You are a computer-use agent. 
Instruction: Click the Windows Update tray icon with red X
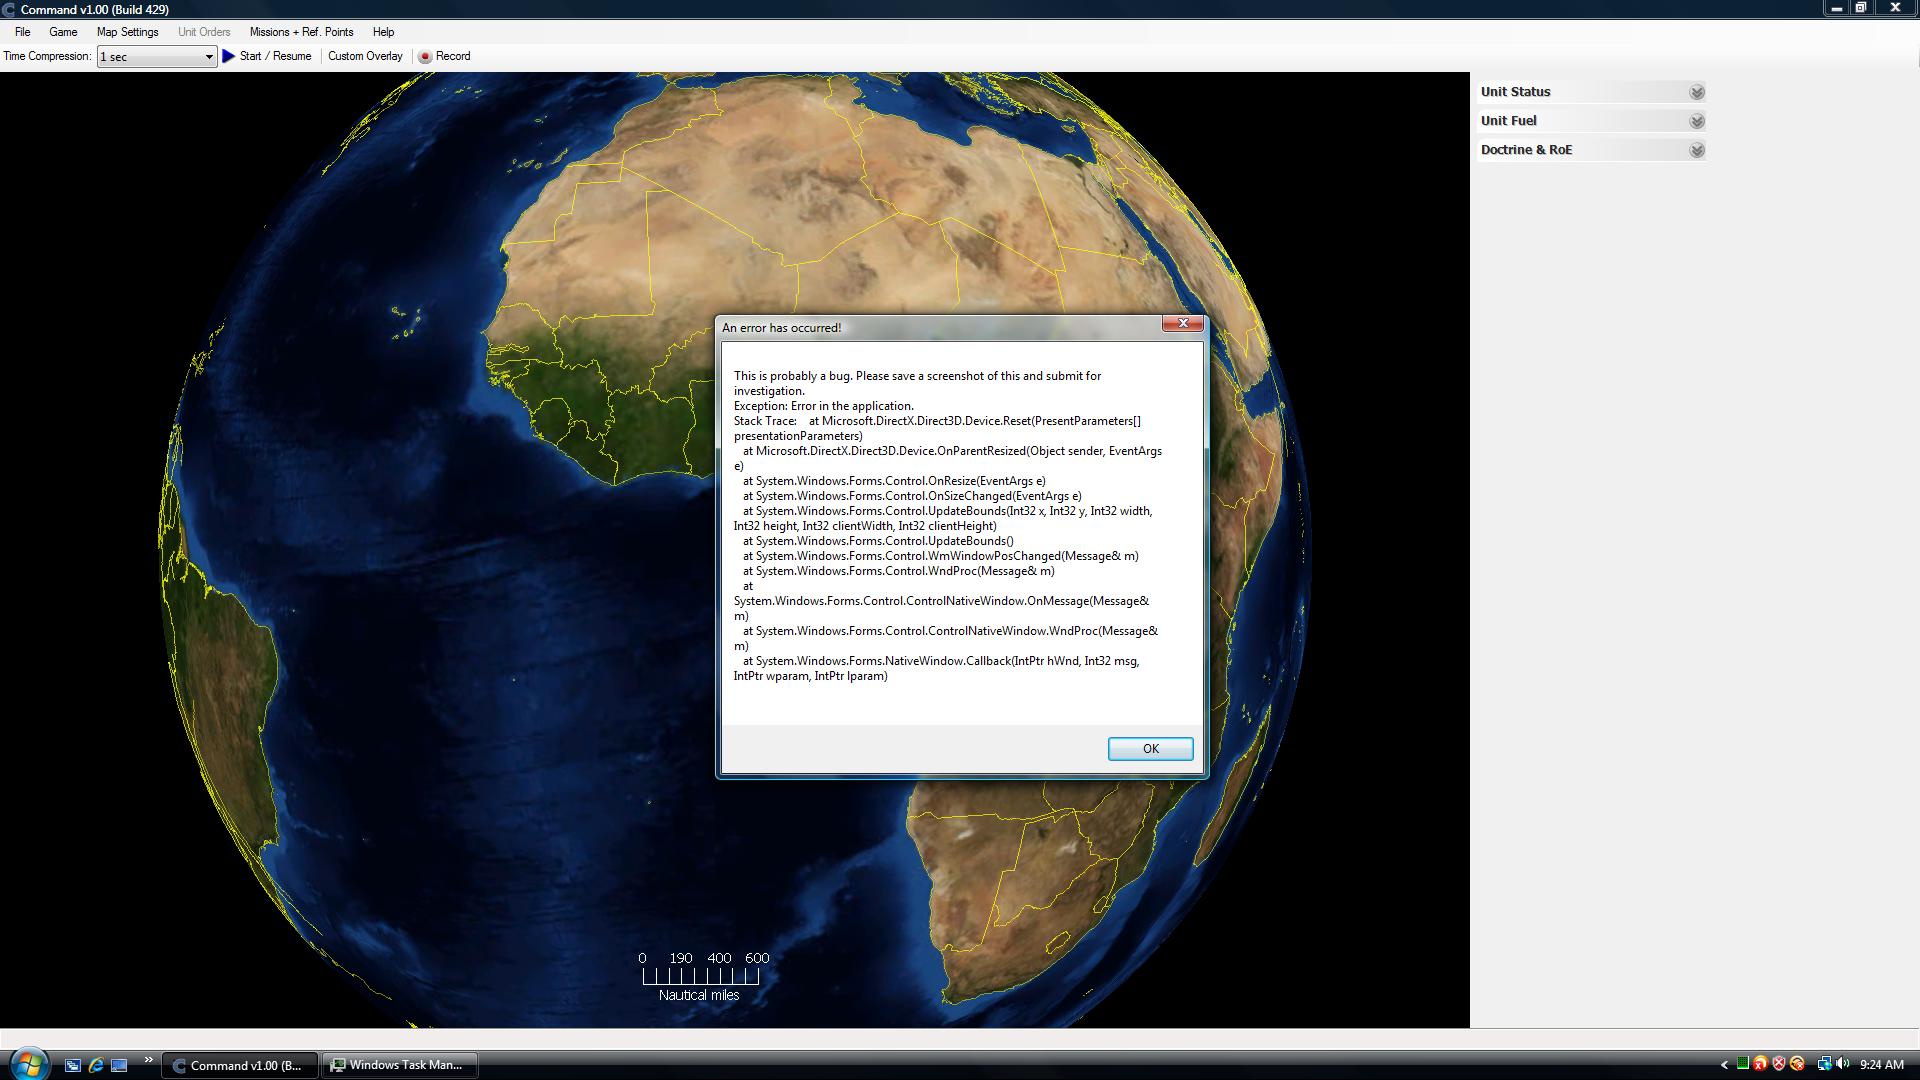coord(1797,1064)
